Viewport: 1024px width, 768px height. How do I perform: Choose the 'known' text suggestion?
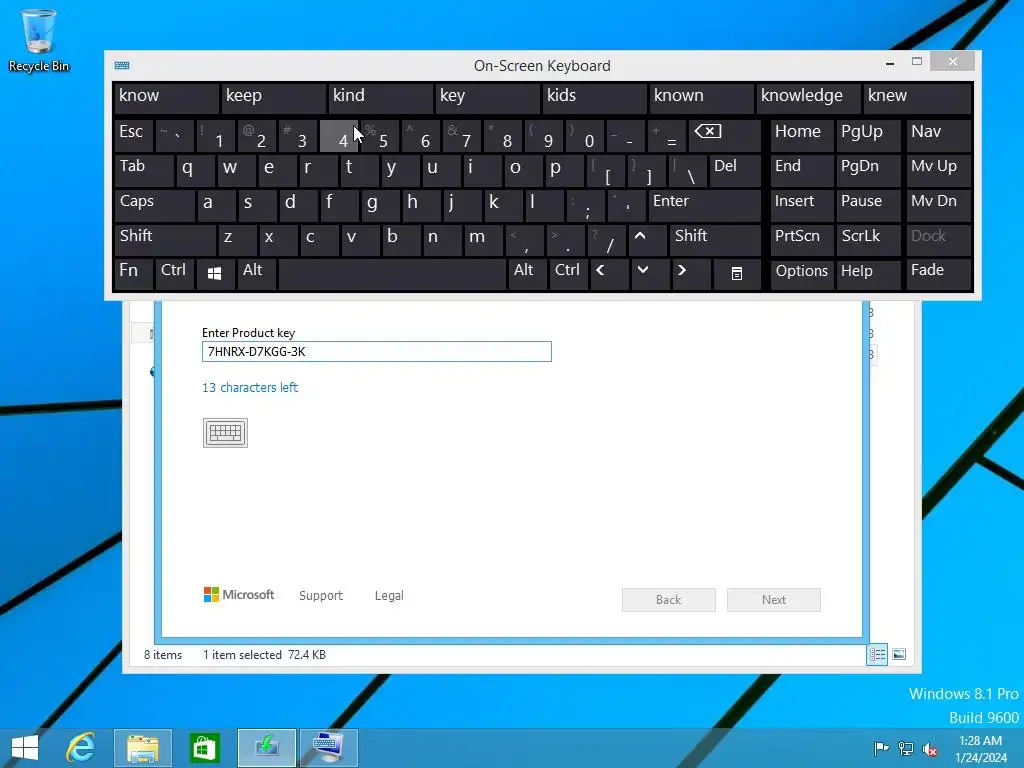[x=701, y=98]
